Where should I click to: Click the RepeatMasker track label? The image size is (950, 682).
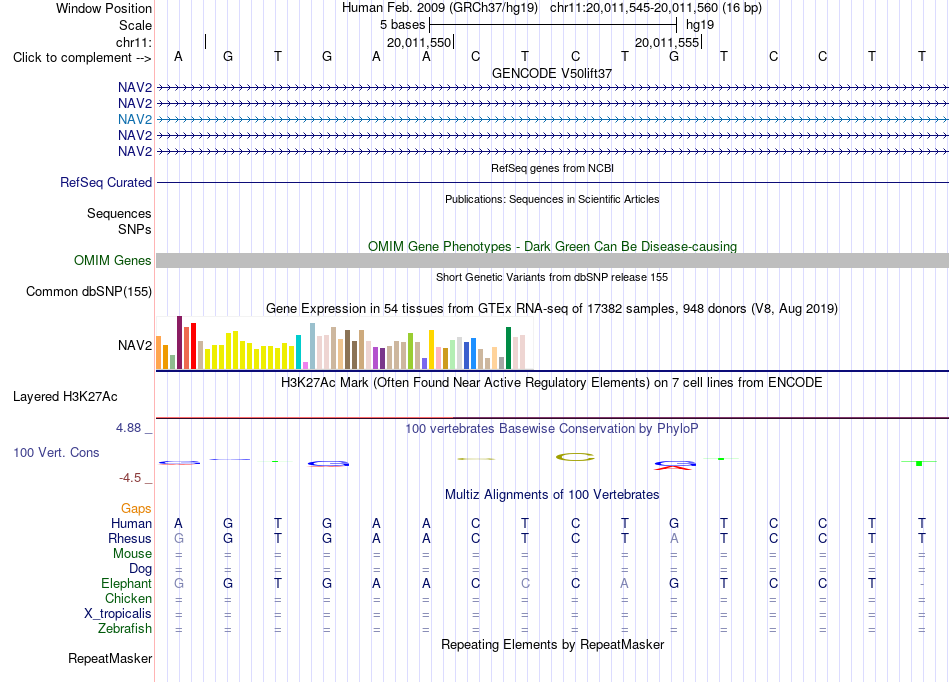click(x=110, y=658)
